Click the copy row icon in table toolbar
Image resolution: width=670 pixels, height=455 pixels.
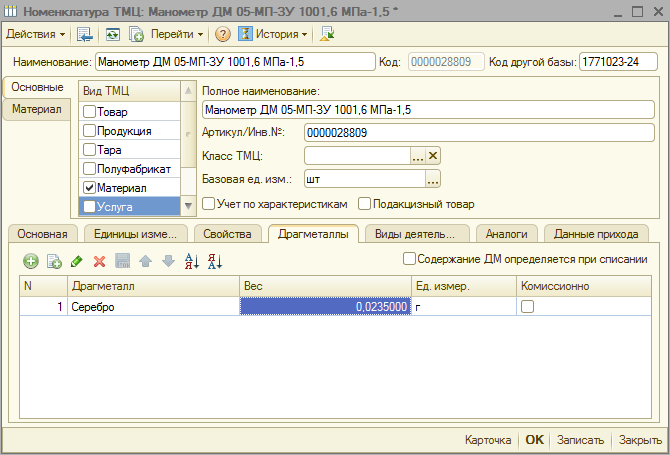(54, 261)
